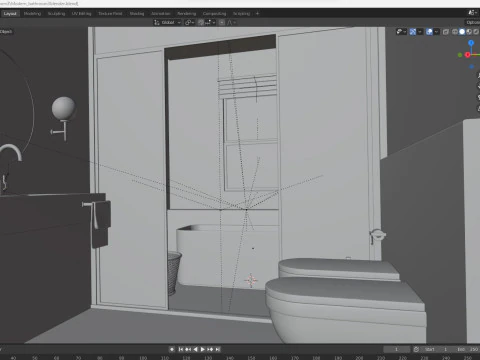Open the Object mode selector at viewport left
Screen dimensions: 480x360
pyautogui.click(x=6, y=32)
